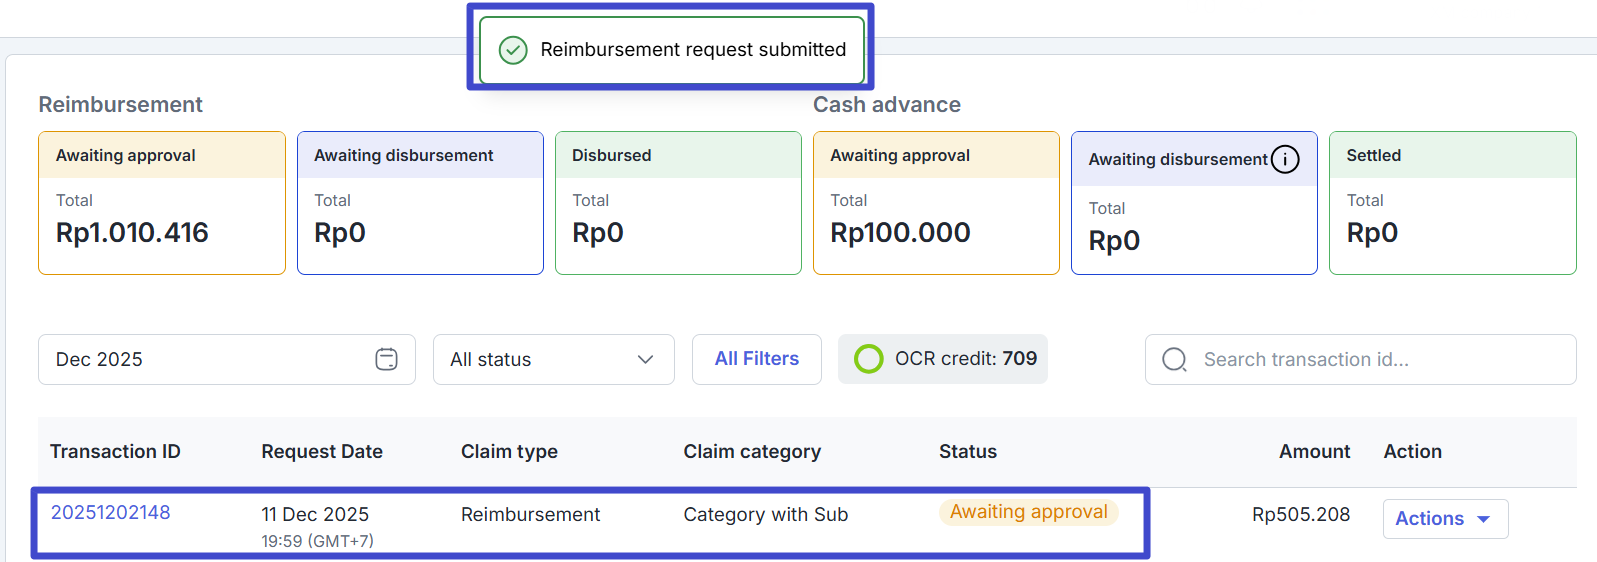This screenshot has height=562, width=1597.
Task: Click the Awaiting approval status badge
Action: pos(1028,512)
